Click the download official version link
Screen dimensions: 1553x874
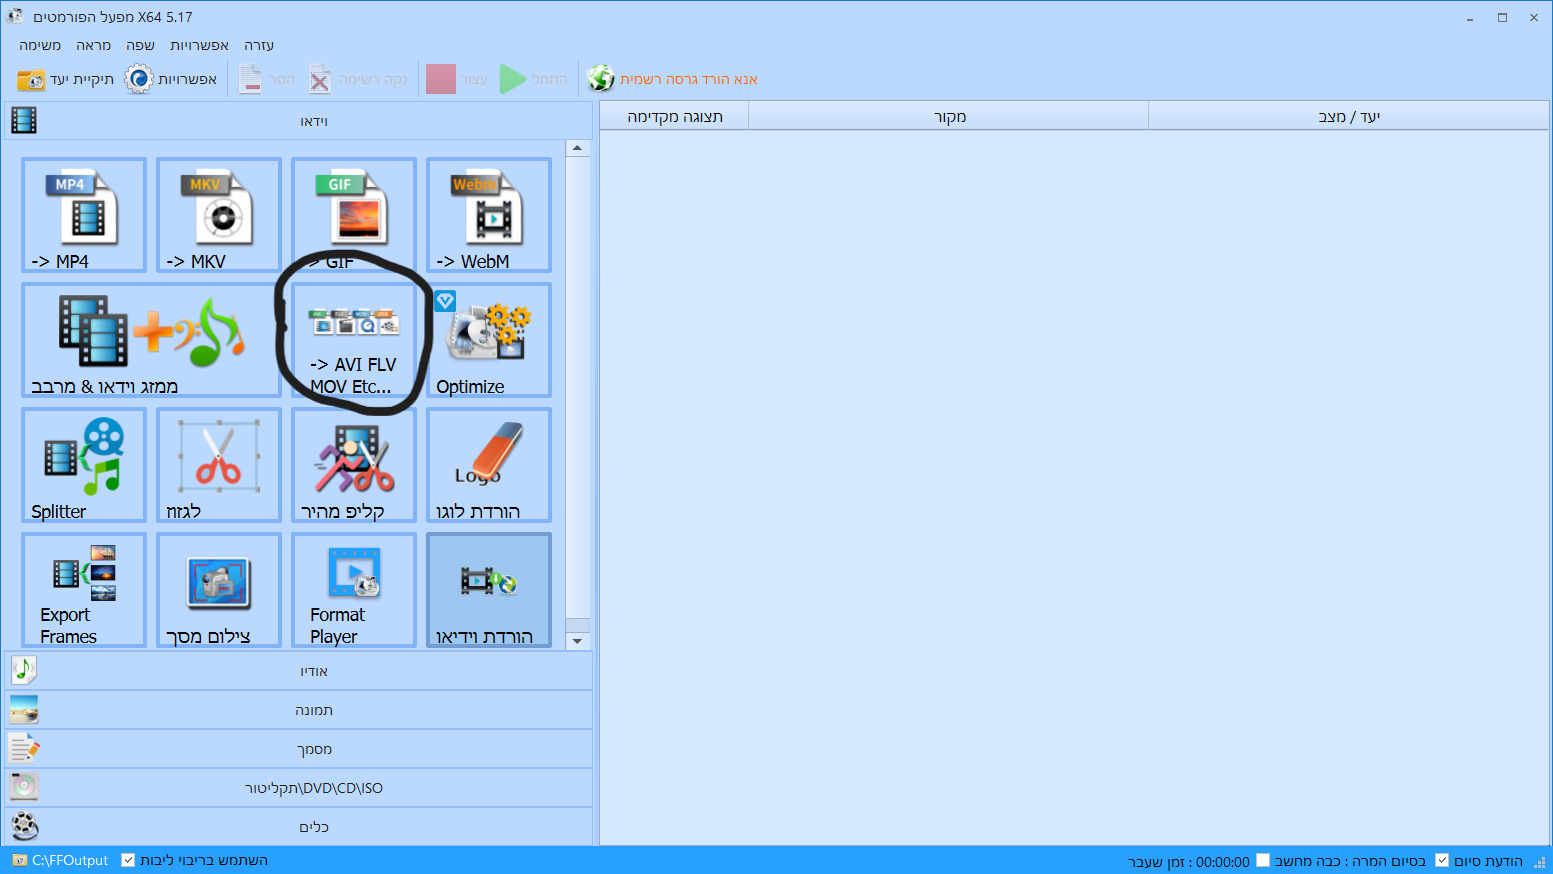[688, 79]
